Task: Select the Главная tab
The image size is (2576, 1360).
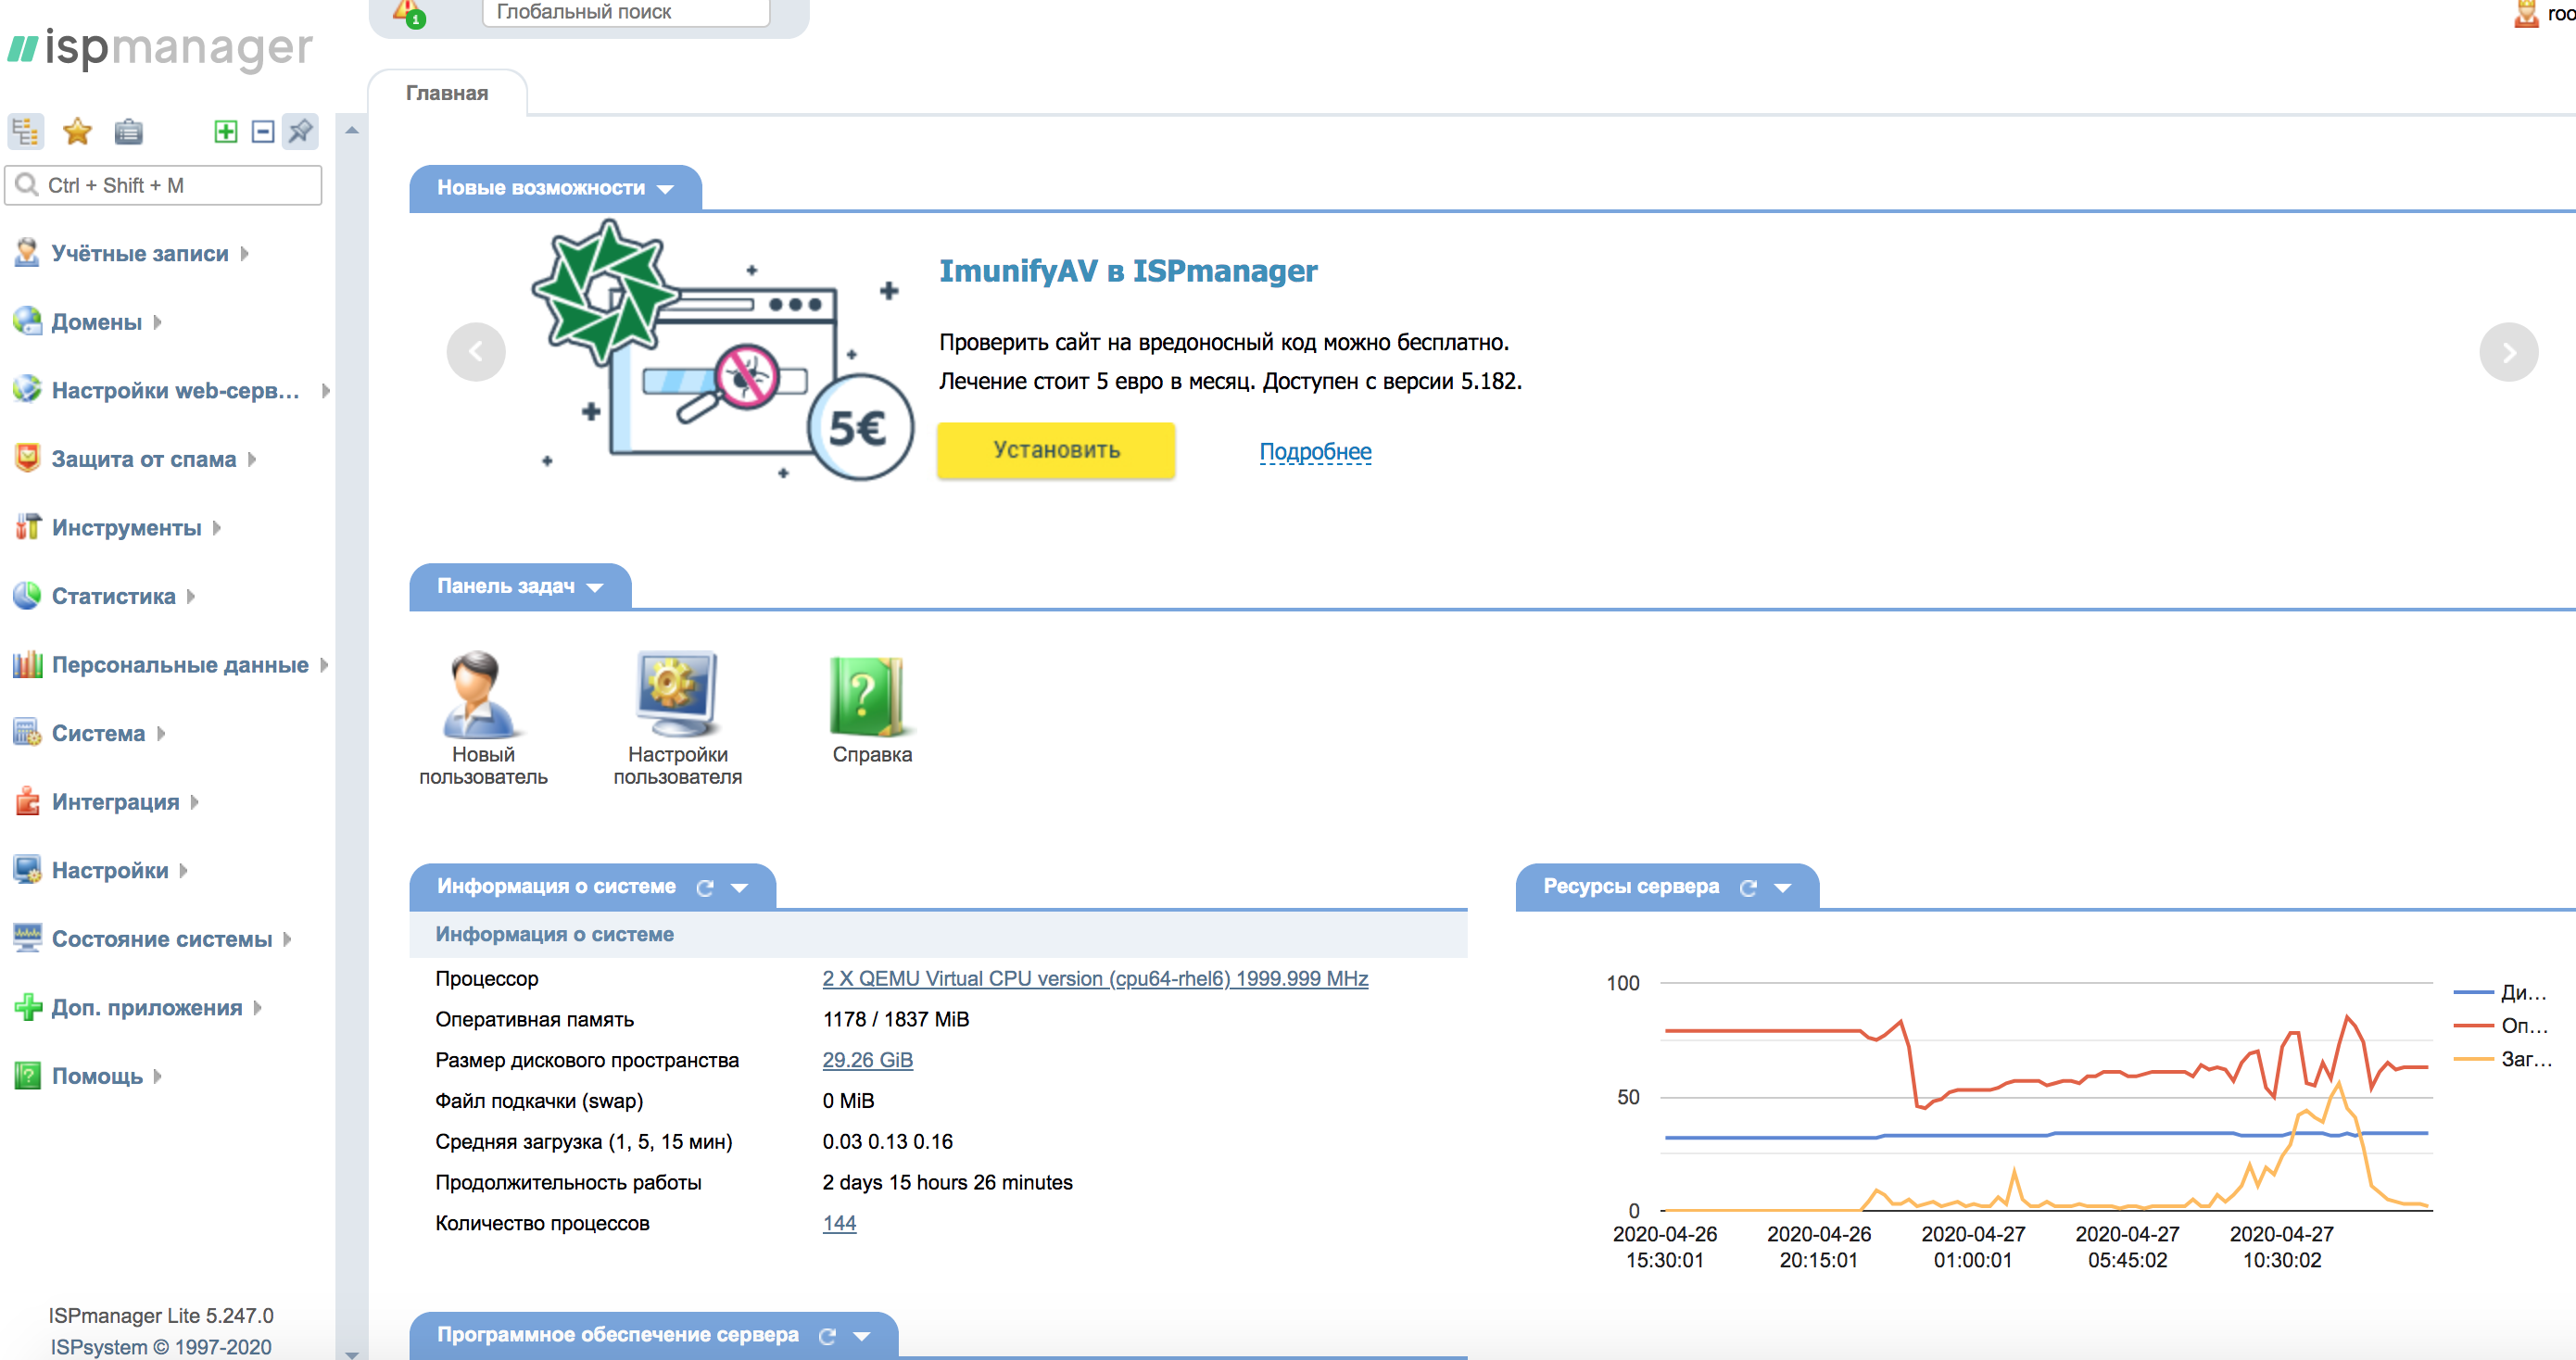Action: click(x=447, y=93)
